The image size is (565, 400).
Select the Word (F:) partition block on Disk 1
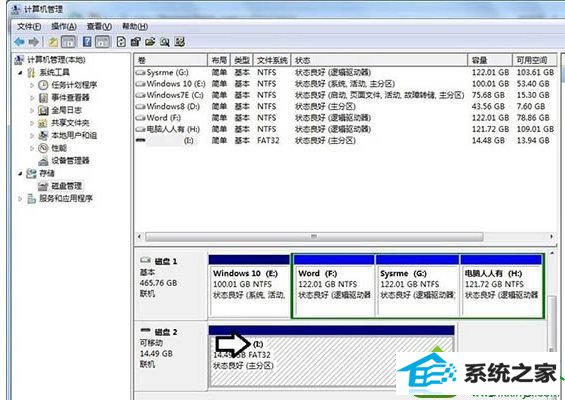point(334,286)
